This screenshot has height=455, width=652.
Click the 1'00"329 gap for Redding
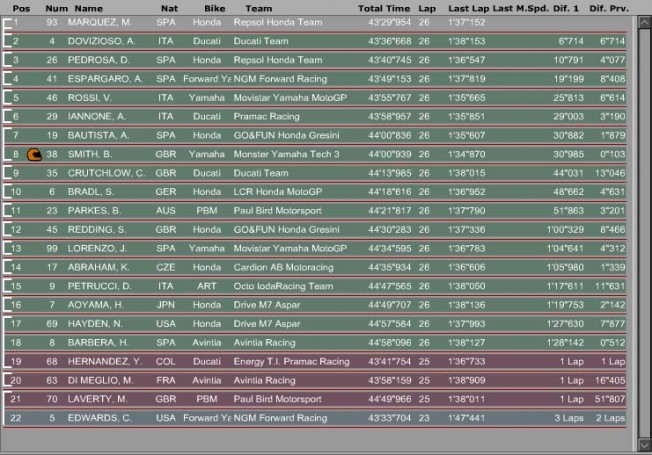[566, 230]
